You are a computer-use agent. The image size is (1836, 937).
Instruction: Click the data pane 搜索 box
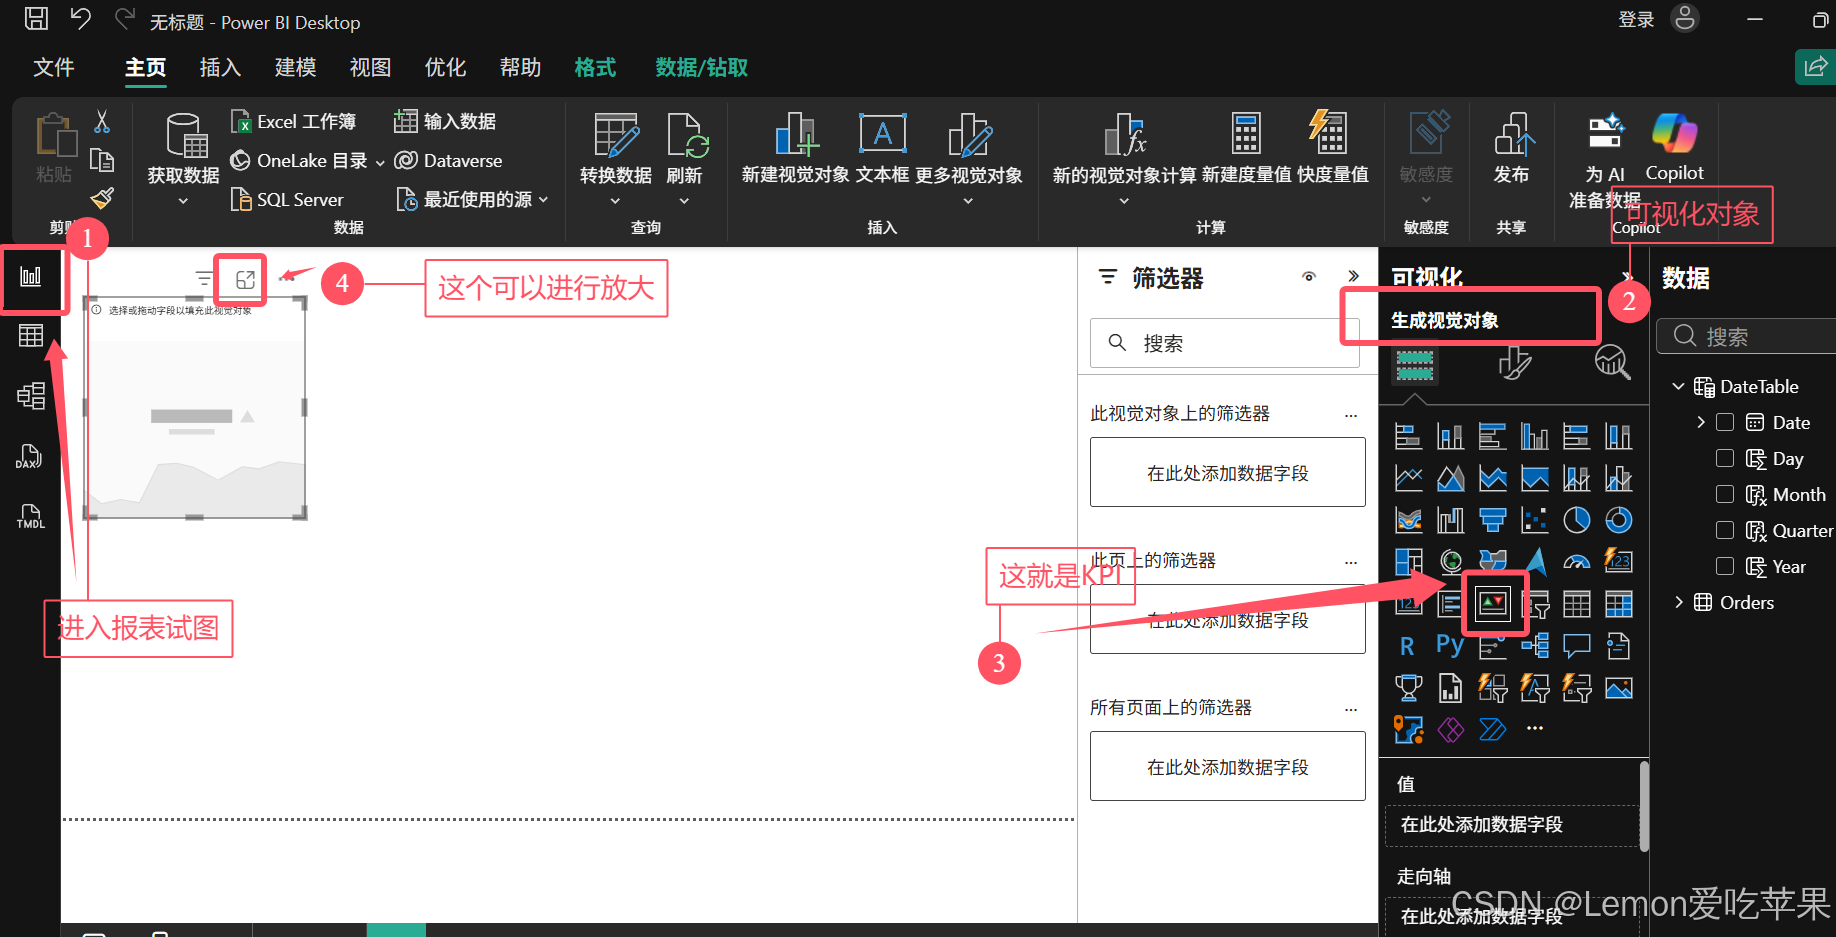(1746, 336)
